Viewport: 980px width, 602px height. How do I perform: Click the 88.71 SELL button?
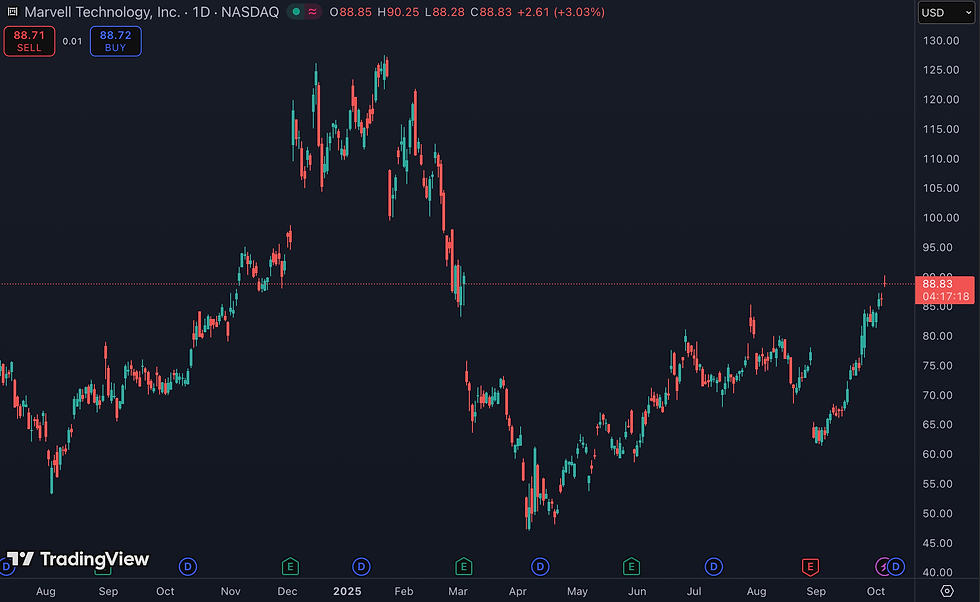29,41
